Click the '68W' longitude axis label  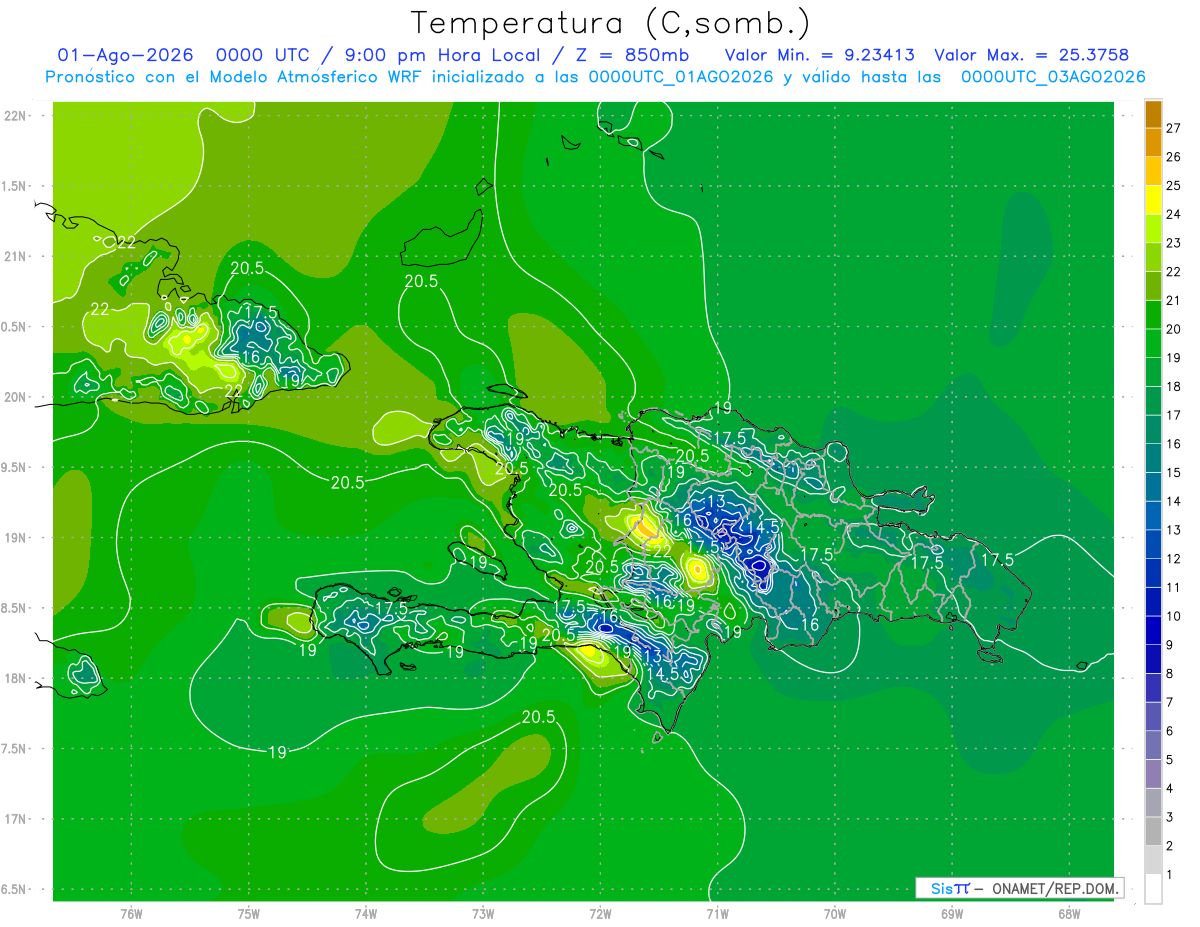[1069, 914]
